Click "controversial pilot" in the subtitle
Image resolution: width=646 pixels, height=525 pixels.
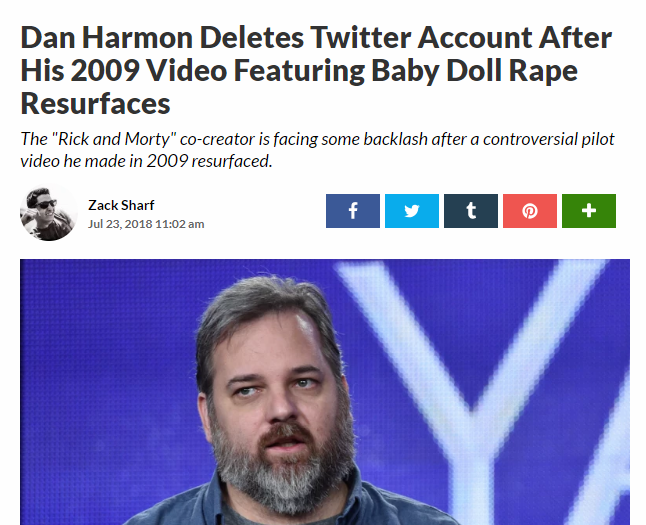click(x=528, y=139)
